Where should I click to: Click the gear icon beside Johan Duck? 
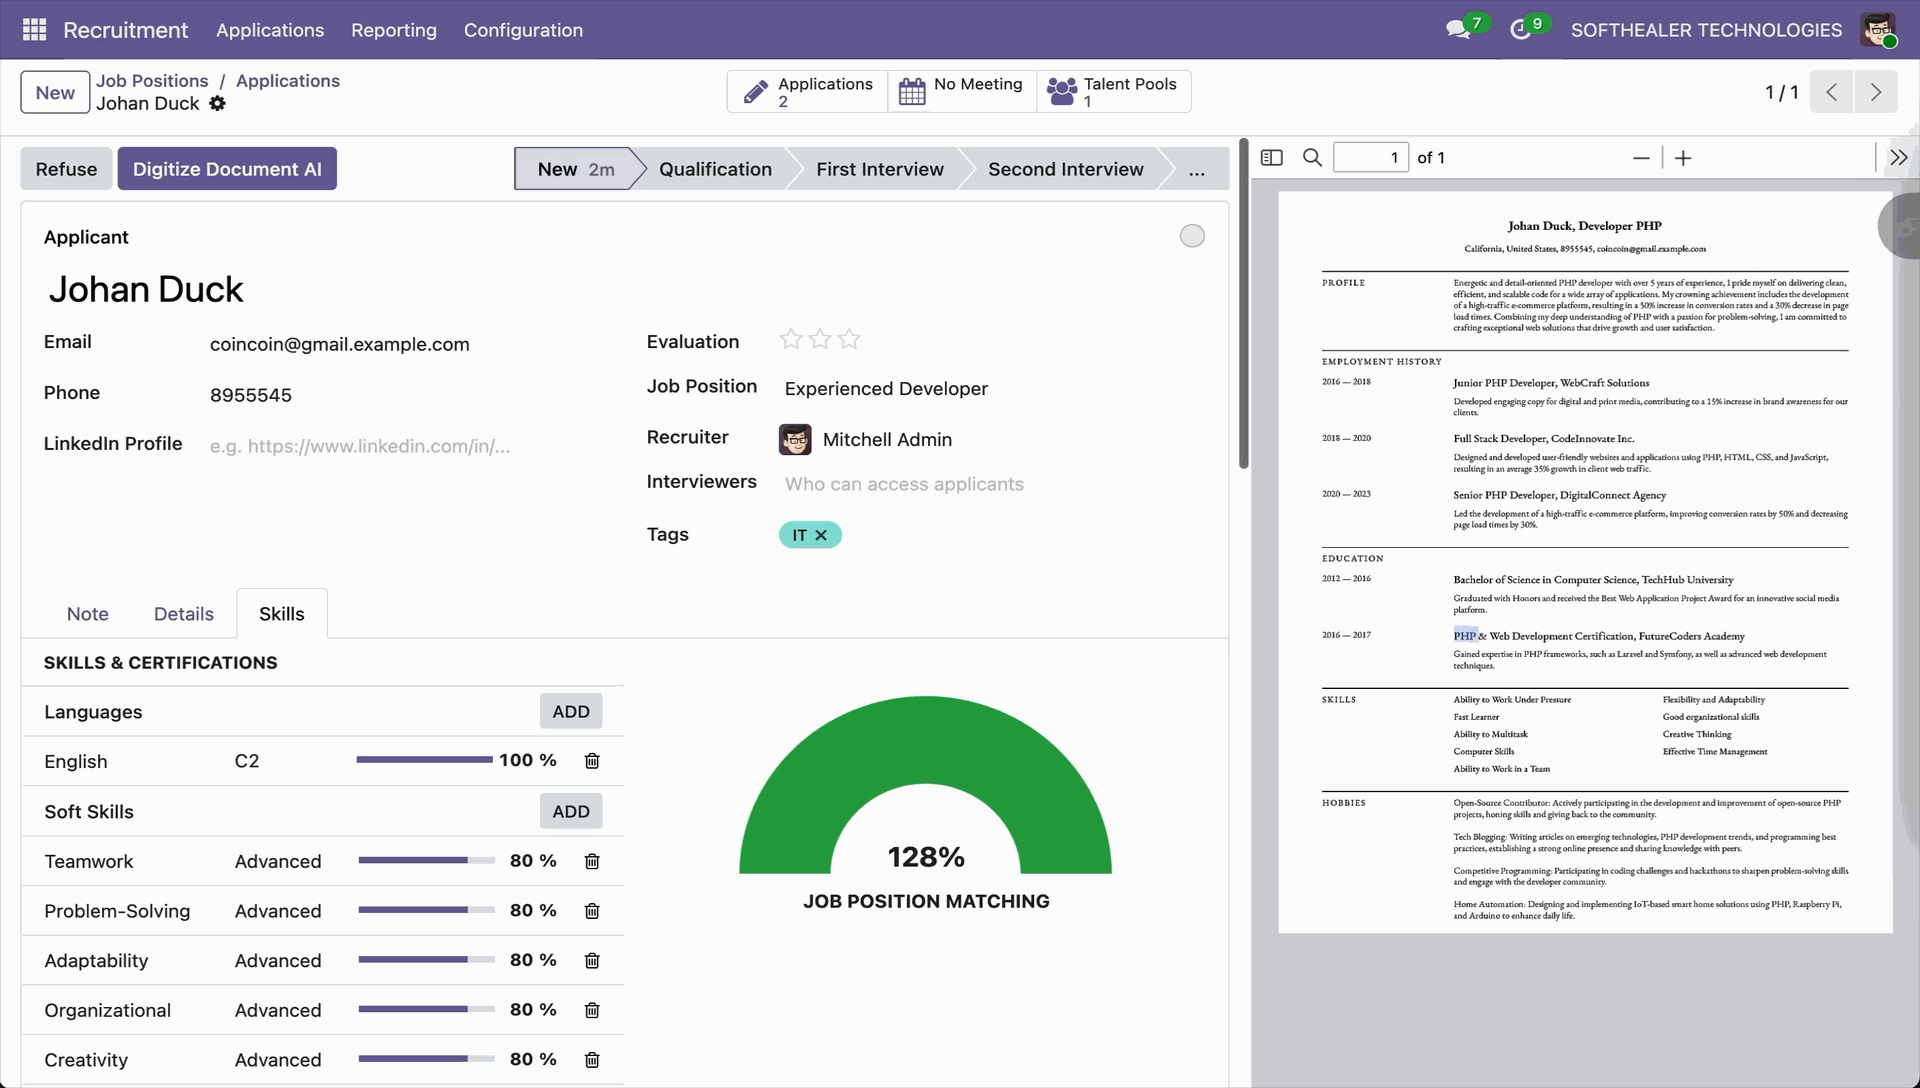pyautogui.click(x=217, y=104)
